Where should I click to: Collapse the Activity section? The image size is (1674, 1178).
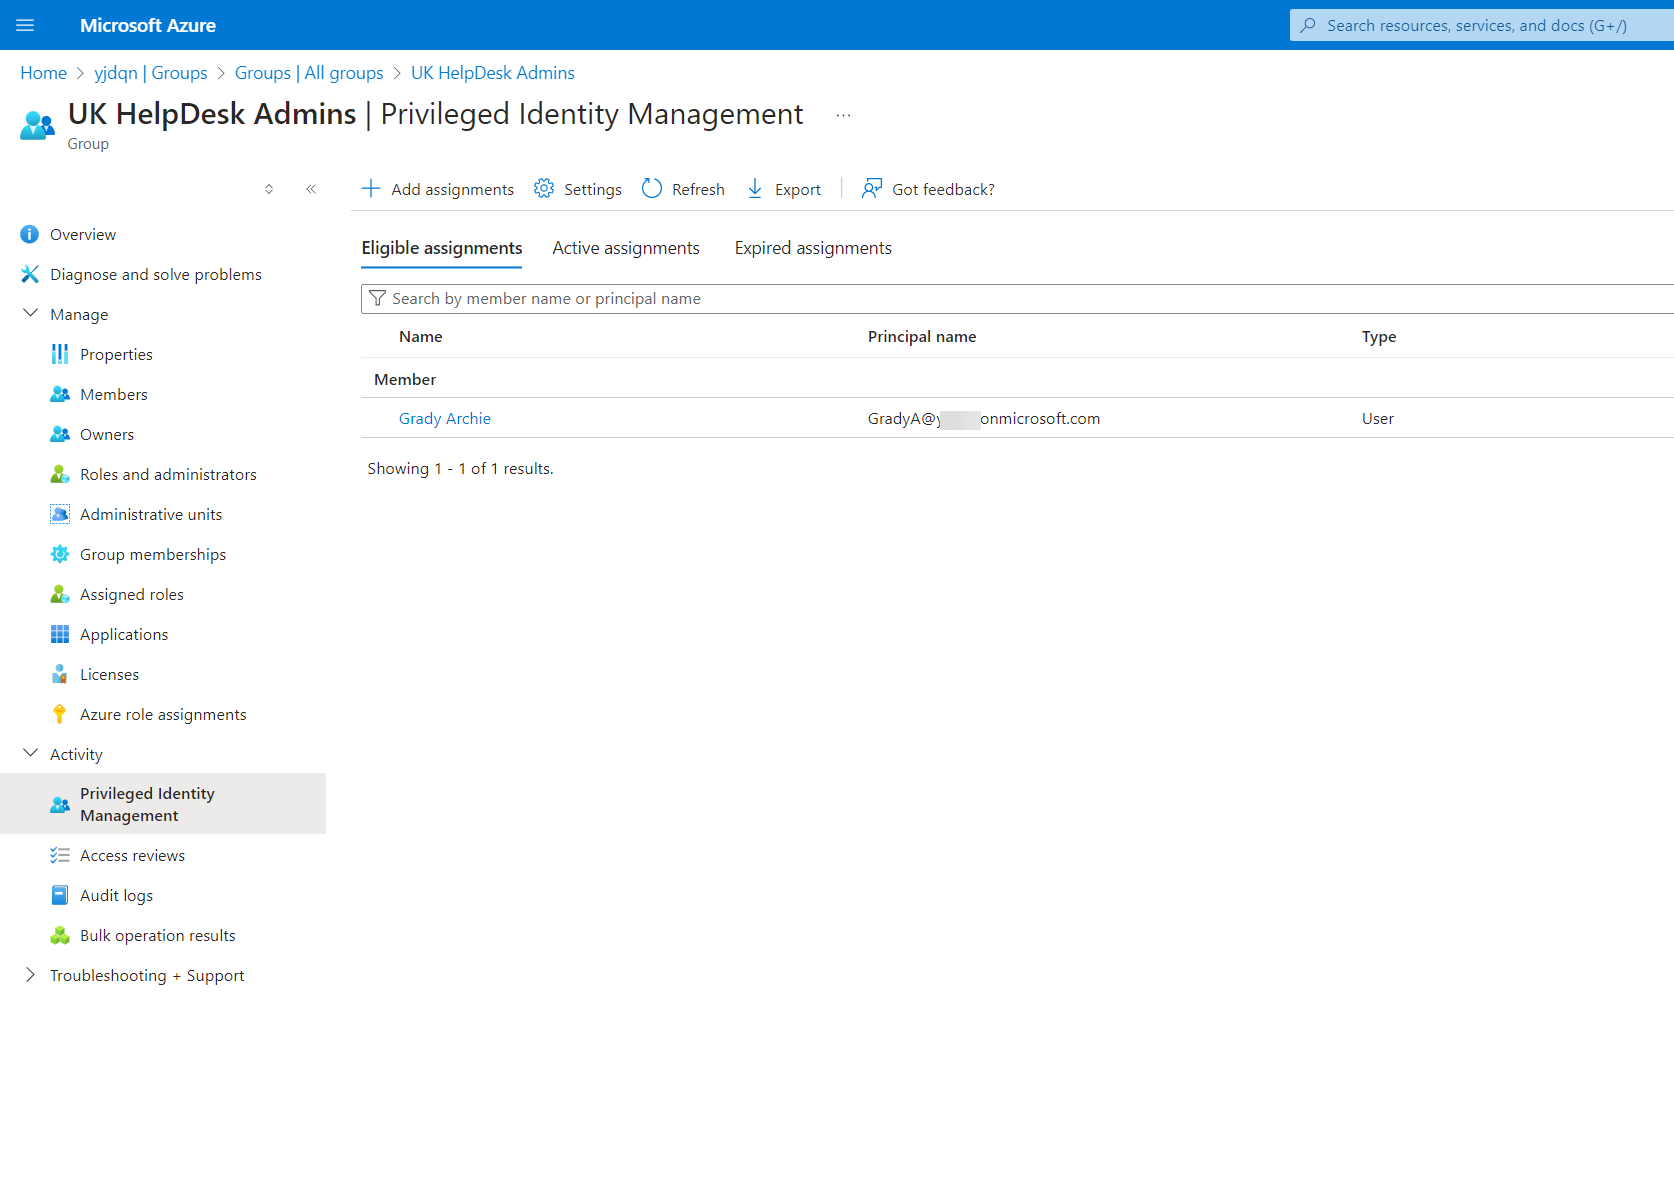pos(31,753)
